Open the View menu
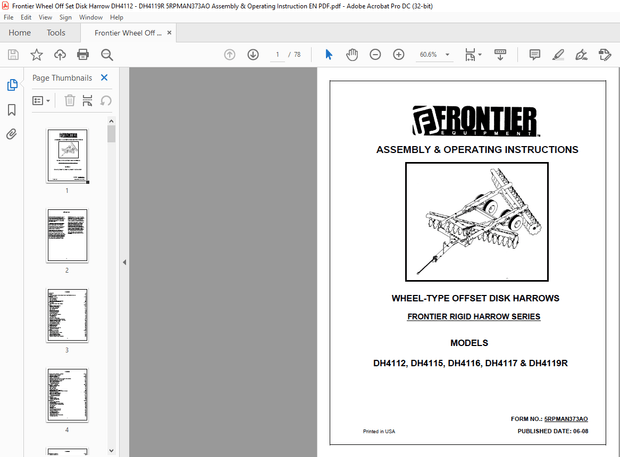 tap(43, 17)
